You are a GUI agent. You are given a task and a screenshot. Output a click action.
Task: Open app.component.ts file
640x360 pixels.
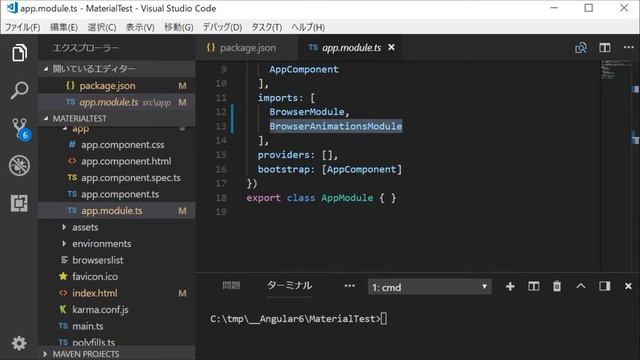point(117,194)
